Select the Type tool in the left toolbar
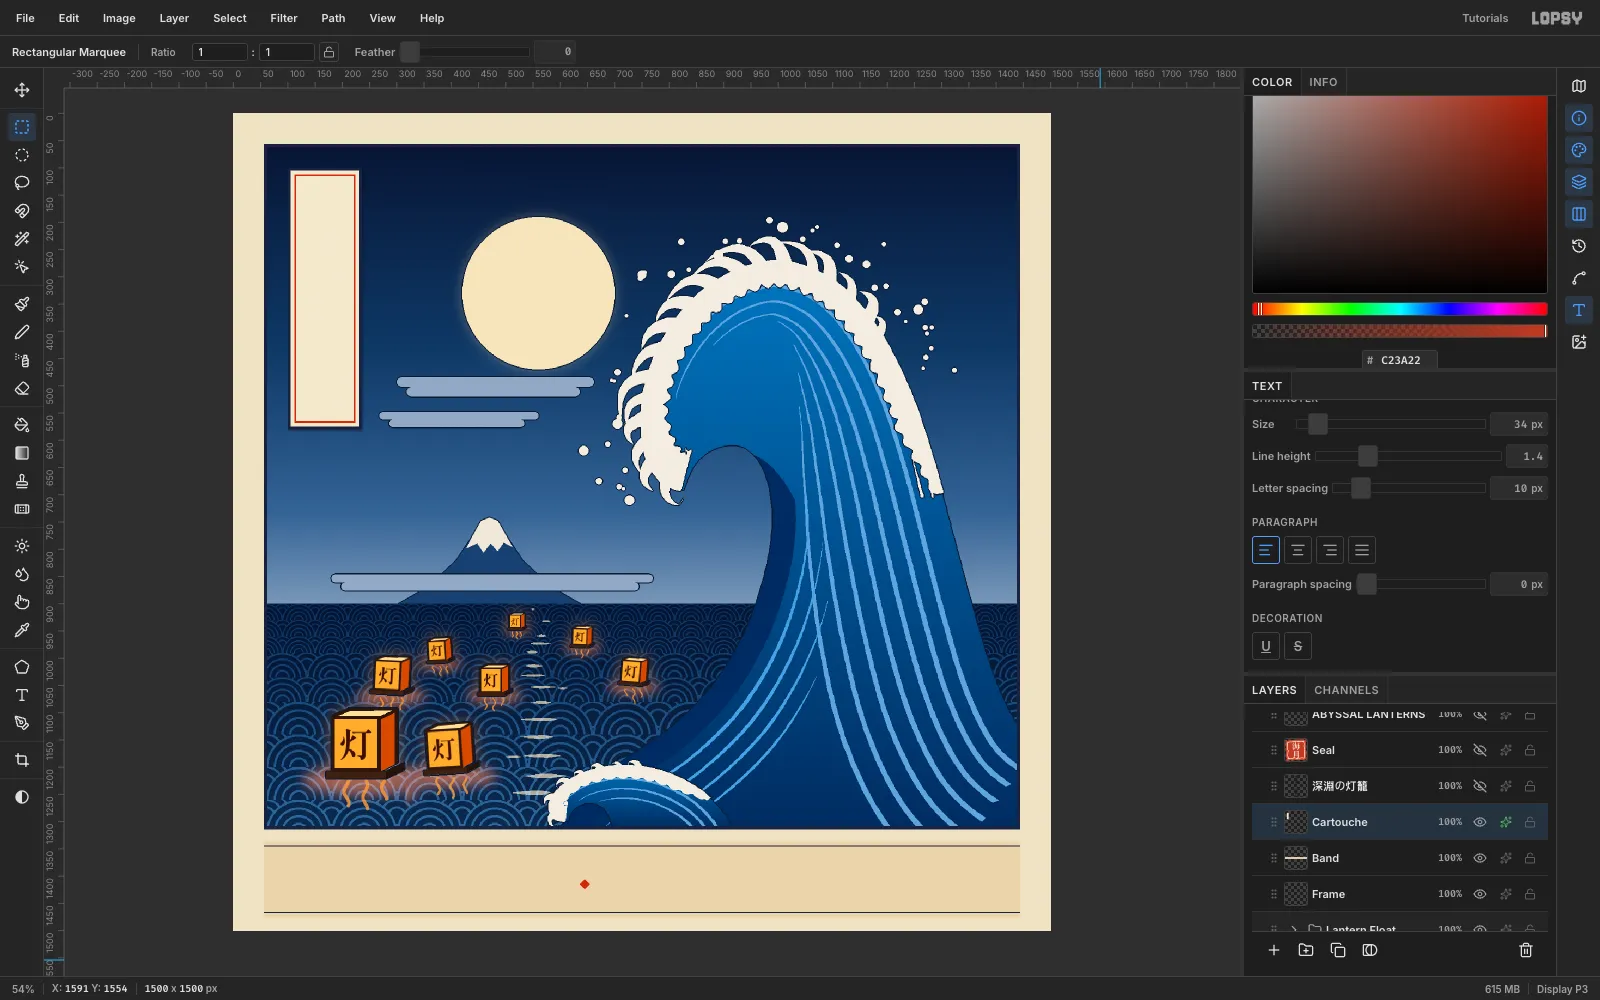Screen dimensions: 1600x1000 22,695
